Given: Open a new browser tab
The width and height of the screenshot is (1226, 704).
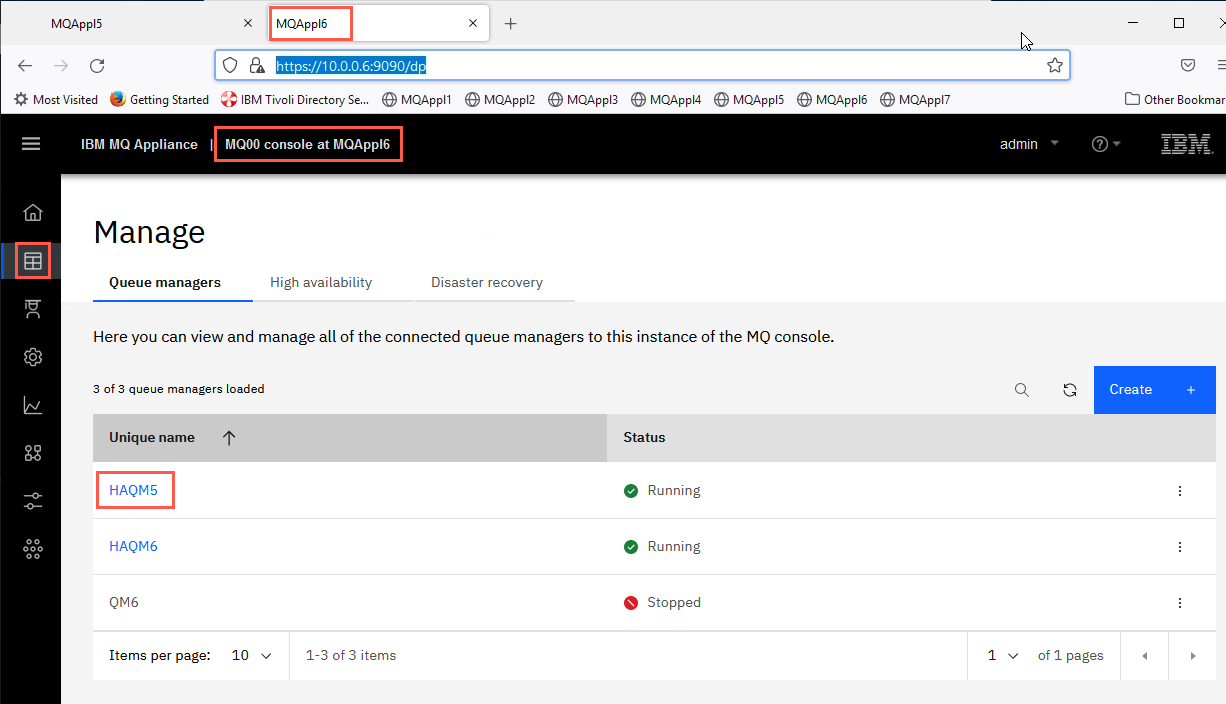Looking at the screenshot, I should 510,23.
